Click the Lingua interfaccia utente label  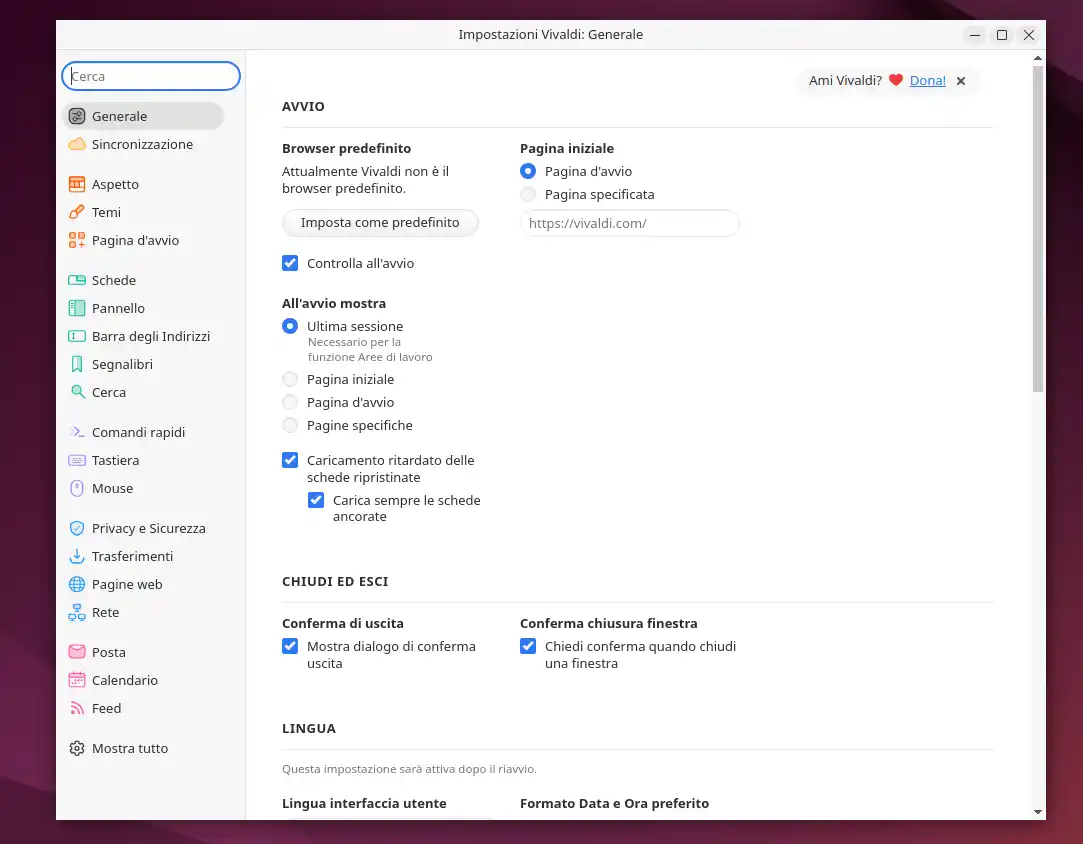(x=364, y=803)
